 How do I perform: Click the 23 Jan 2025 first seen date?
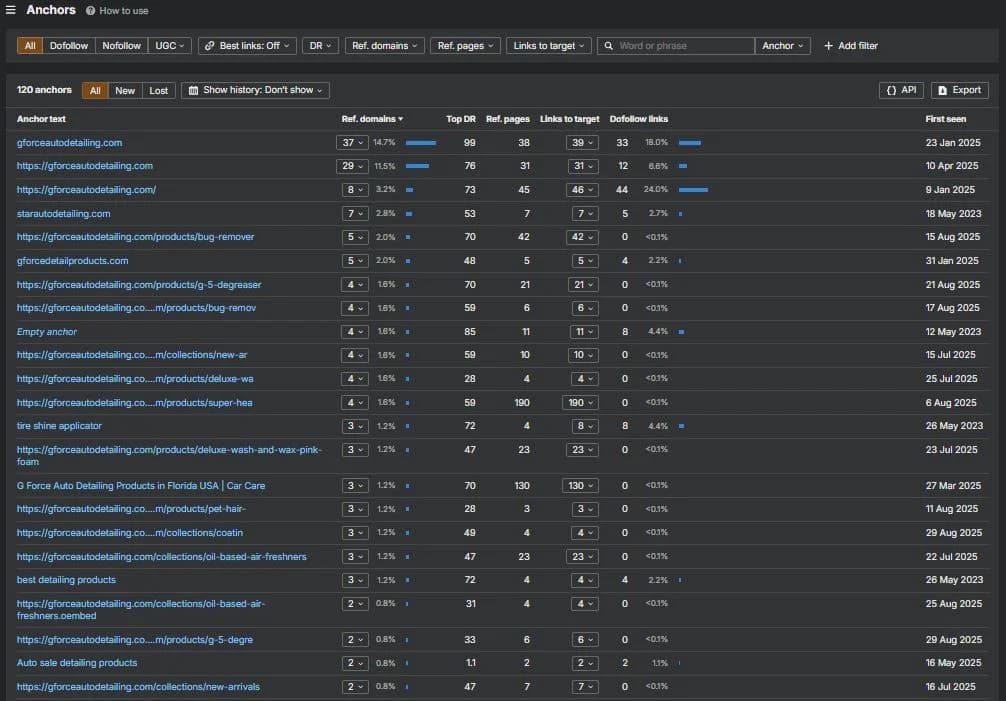click(953, 142)
